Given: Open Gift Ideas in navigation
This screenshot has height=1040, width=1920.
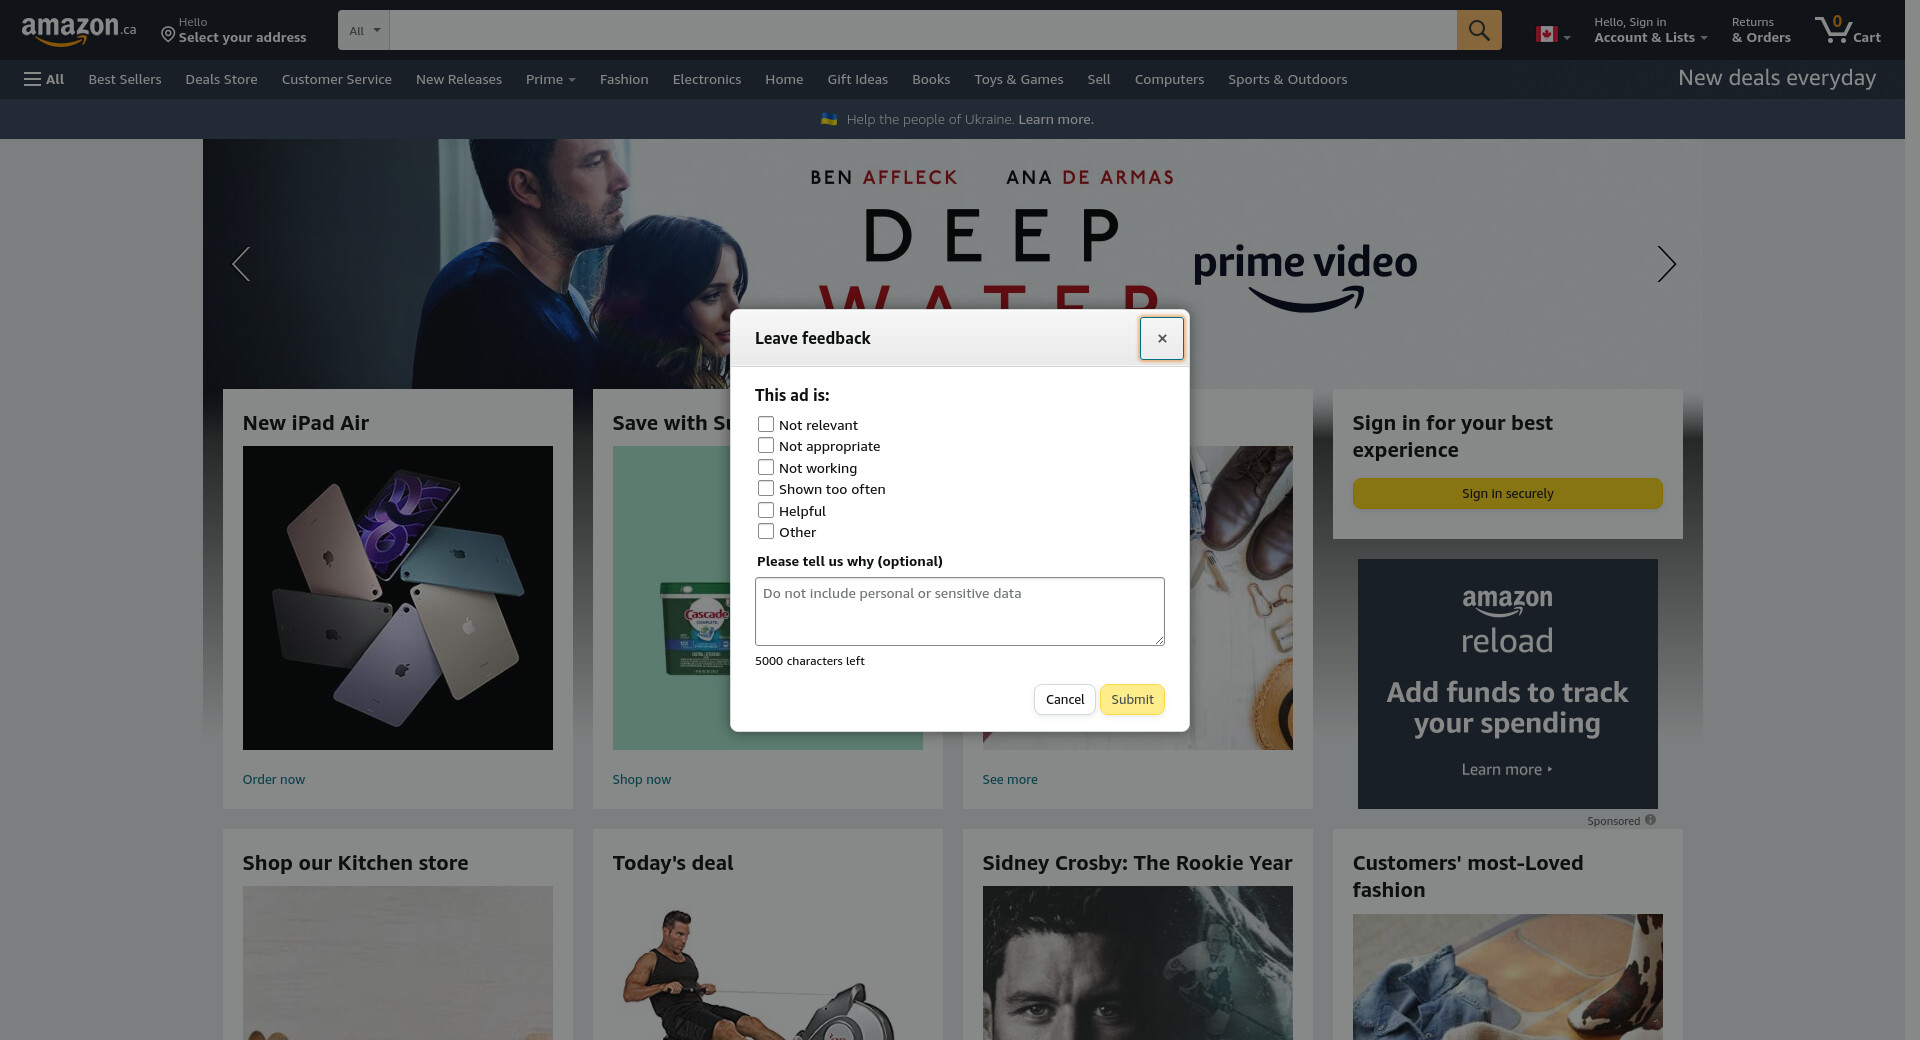Looking at the screenshot, I should (x=857, y=79).
